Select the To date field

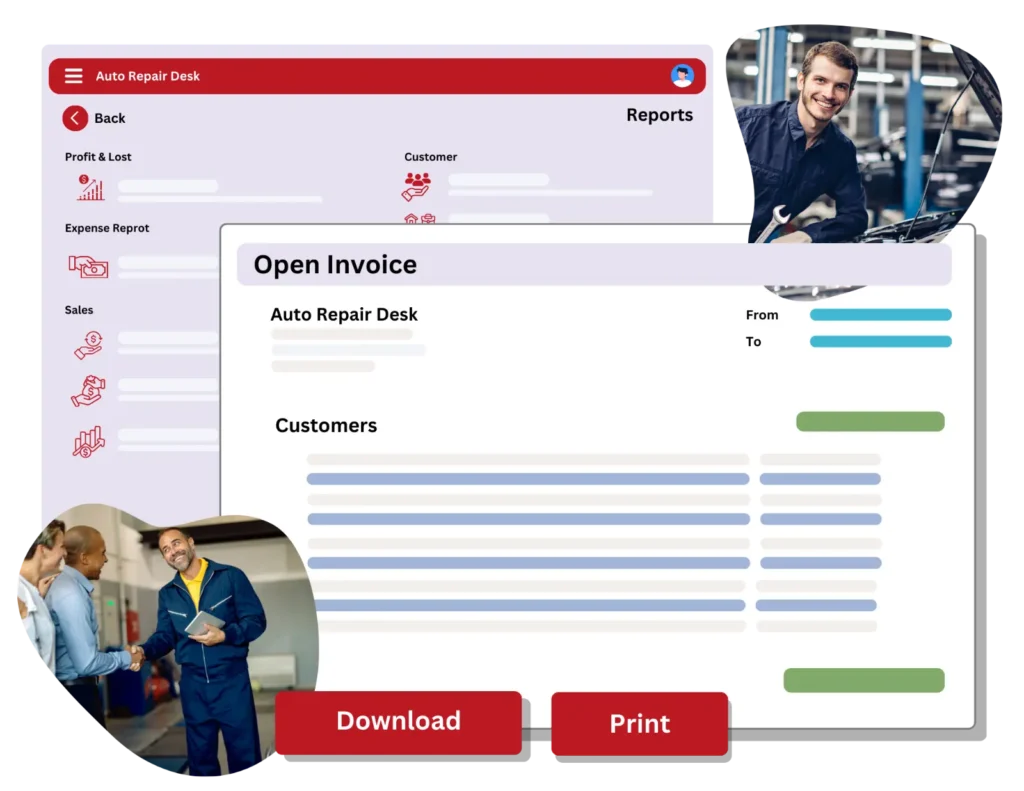[x=880, y=341]
